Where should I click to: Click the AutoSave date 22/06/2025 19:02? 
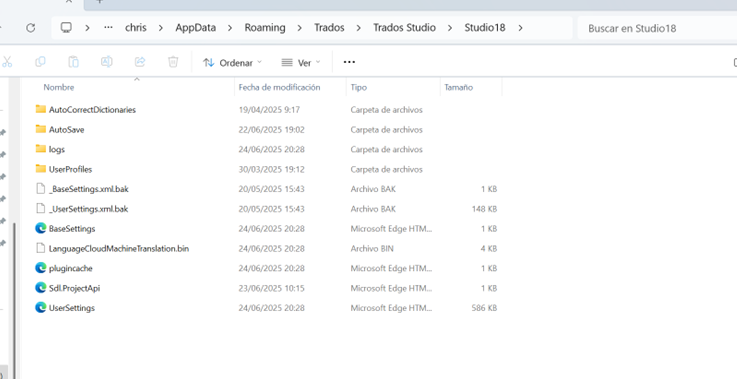pos(271,129)
